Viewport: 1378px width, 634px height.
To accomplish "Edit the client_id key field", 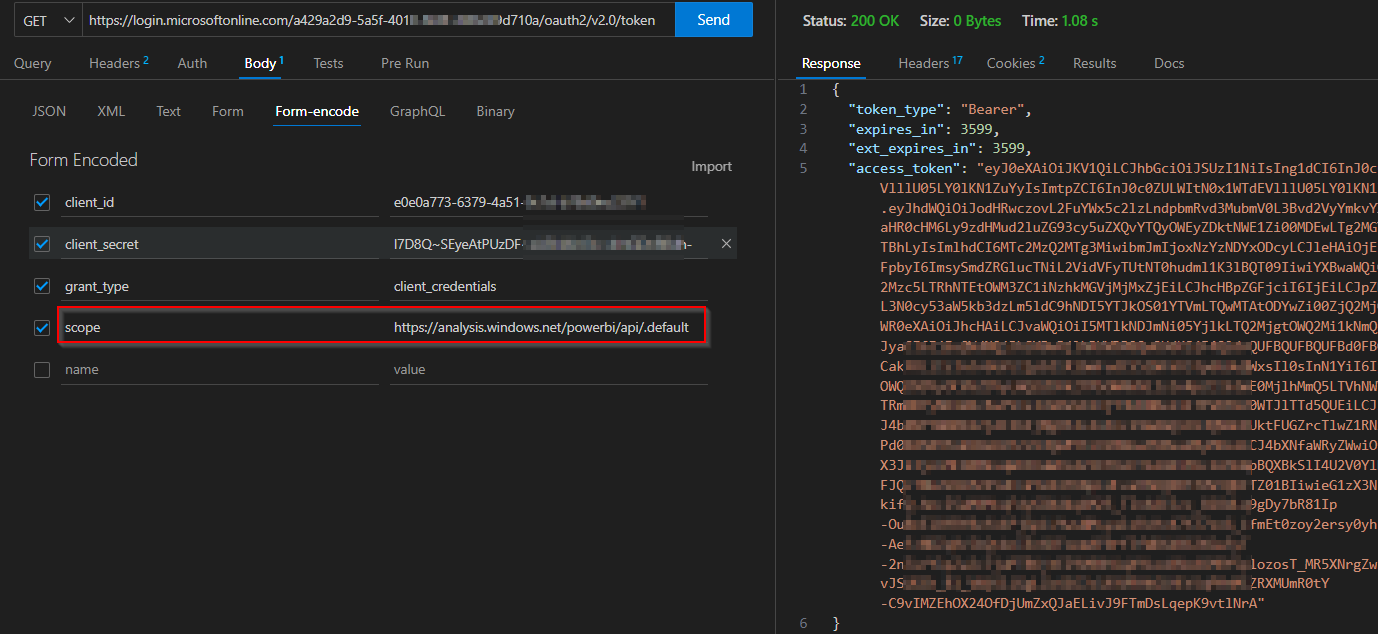I will coord(220,202).
